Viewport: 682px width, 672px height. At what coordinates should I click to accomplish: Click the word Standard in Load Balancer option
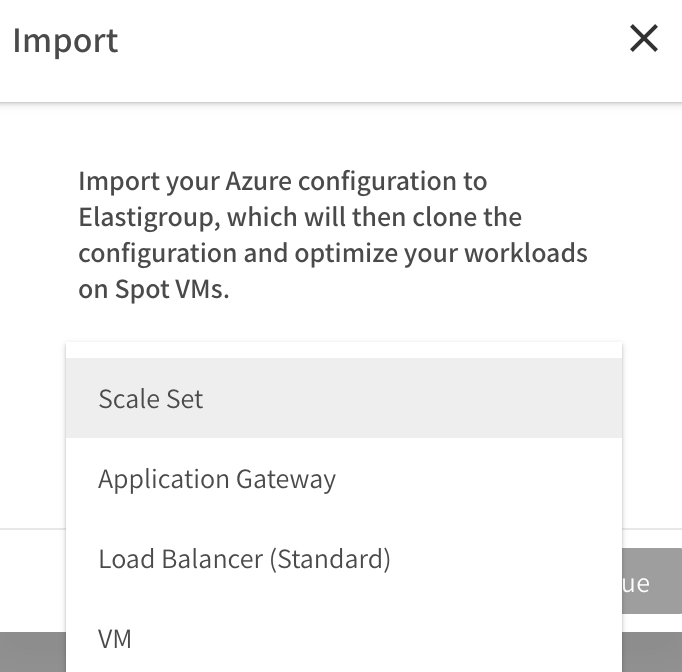click(330, 558)
